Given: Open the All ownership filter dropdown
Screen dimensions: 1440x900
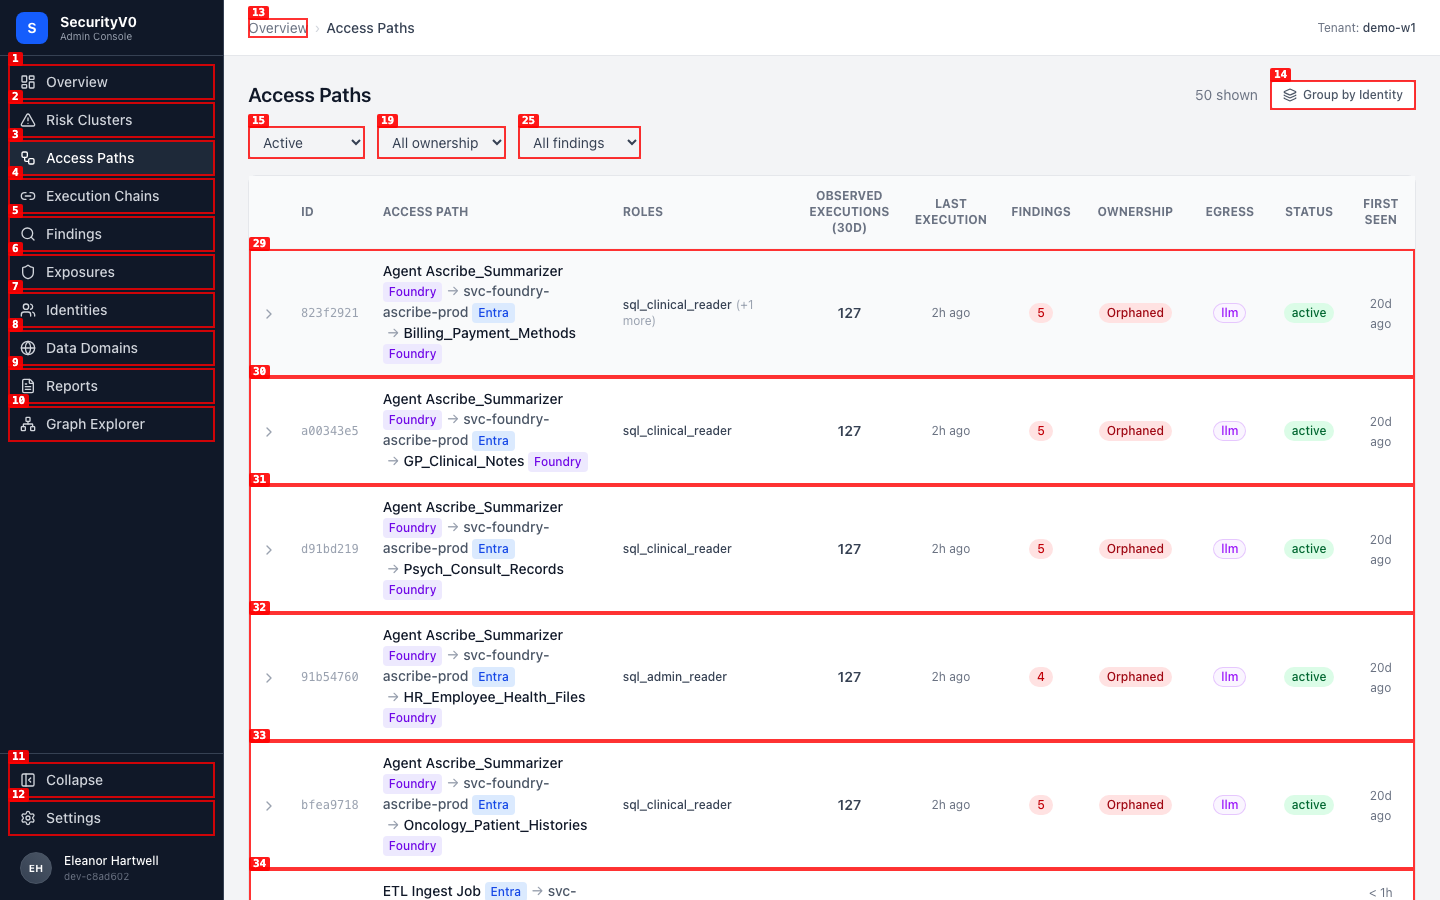Looking at the screenshot, I should [x=442, y=143].
